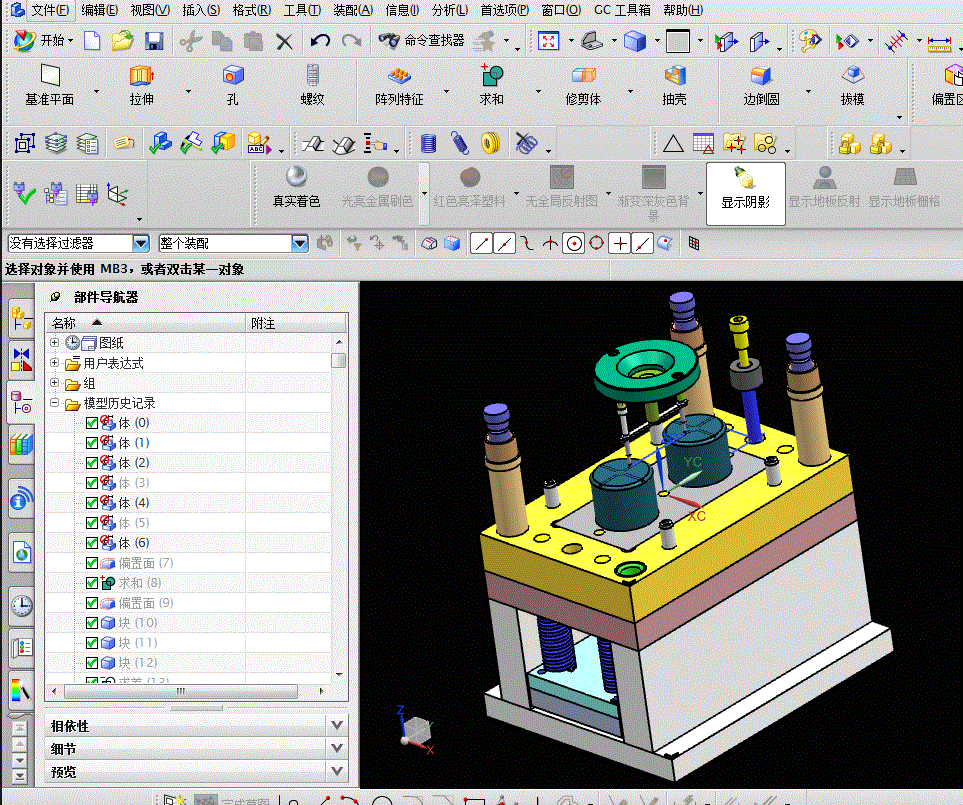963x805 pixels.
Task: Toggle checkbox for 体 (2)
Action: [92, 463]
